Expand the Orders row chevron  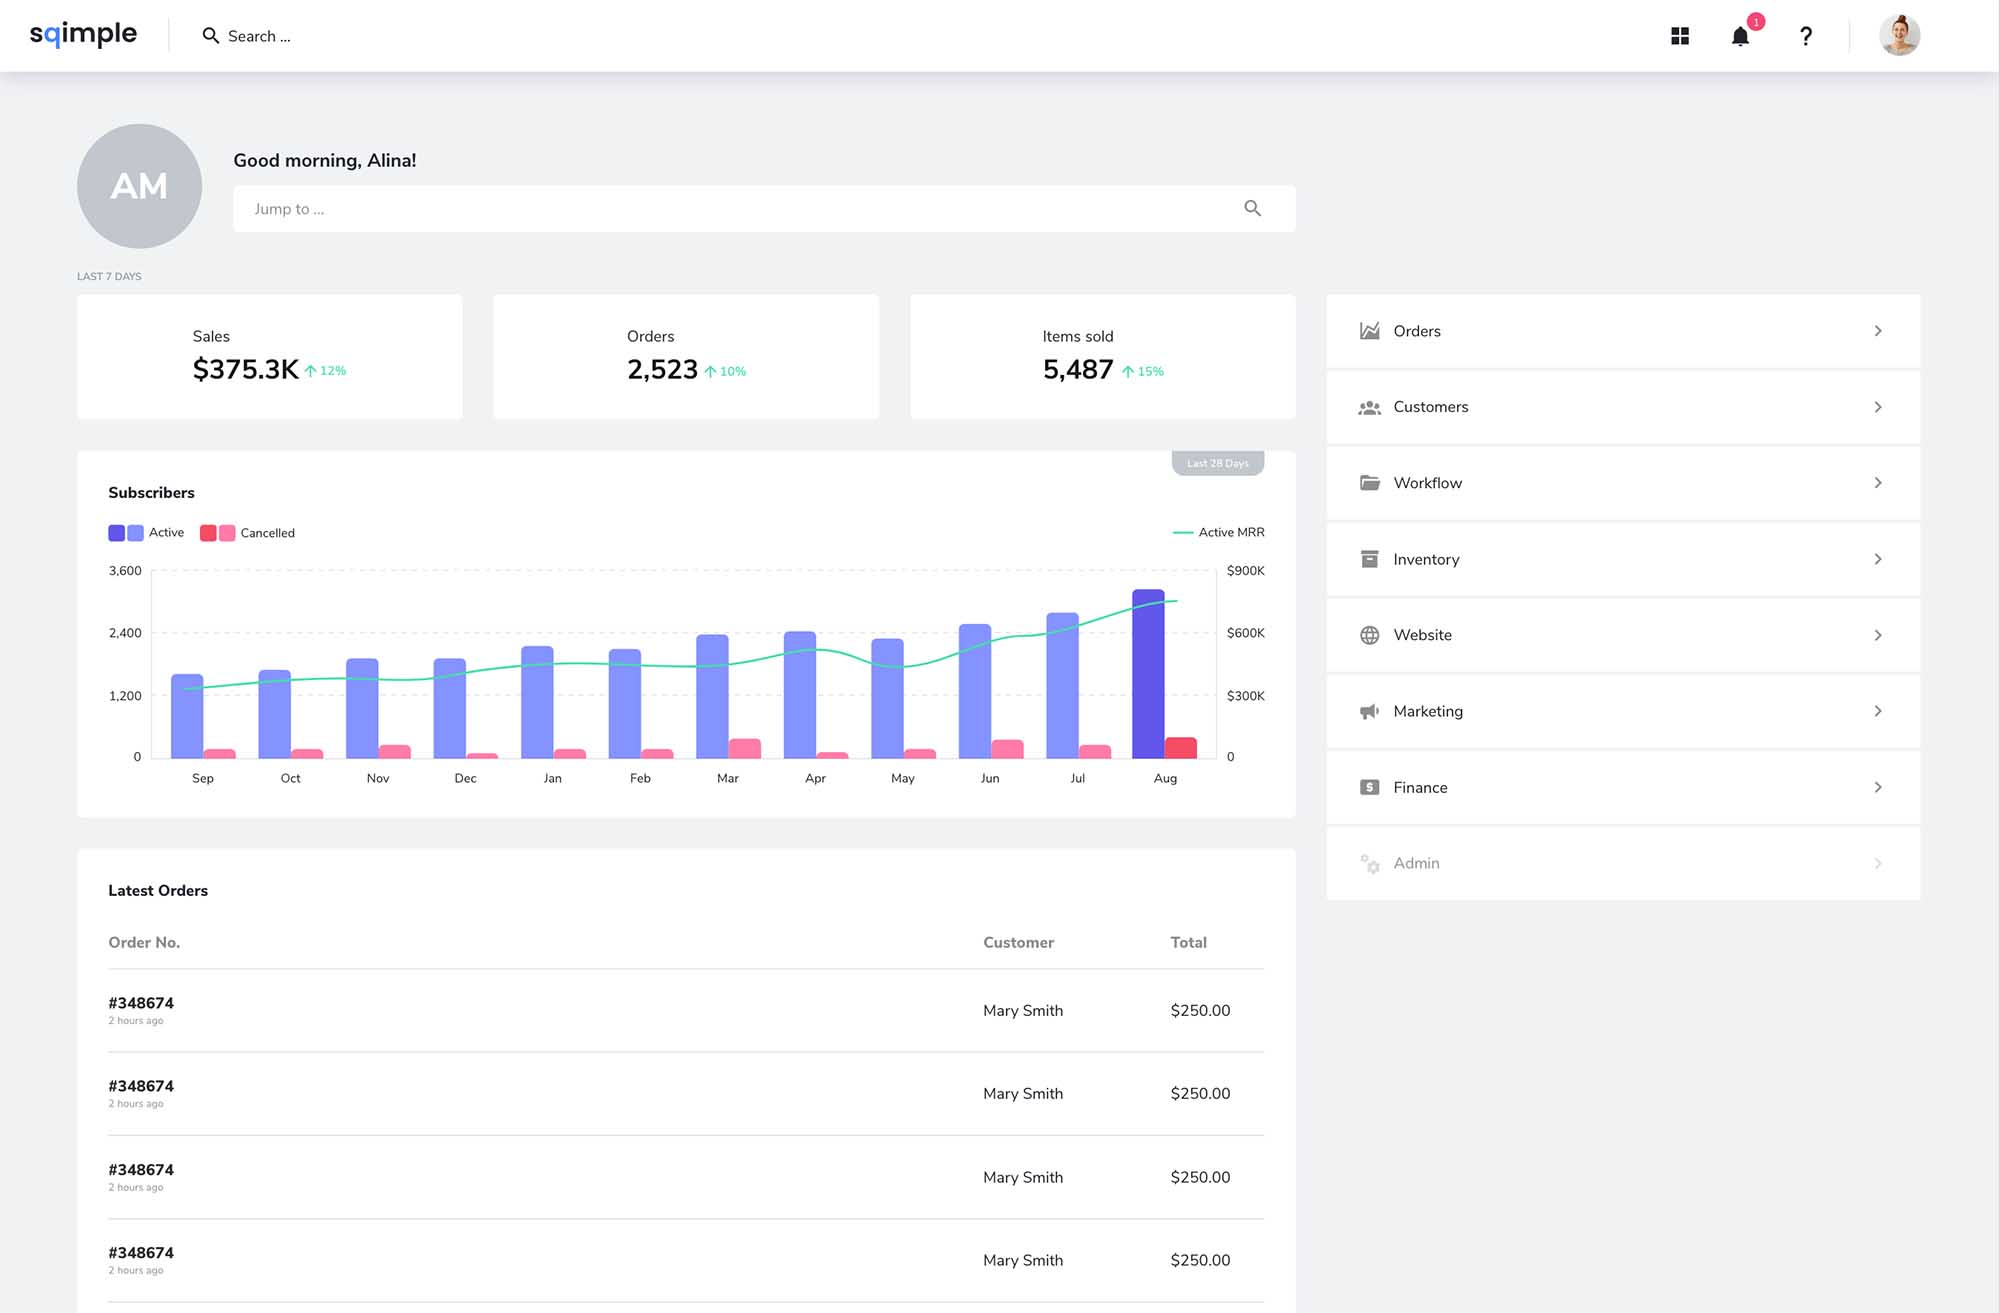1877,331
